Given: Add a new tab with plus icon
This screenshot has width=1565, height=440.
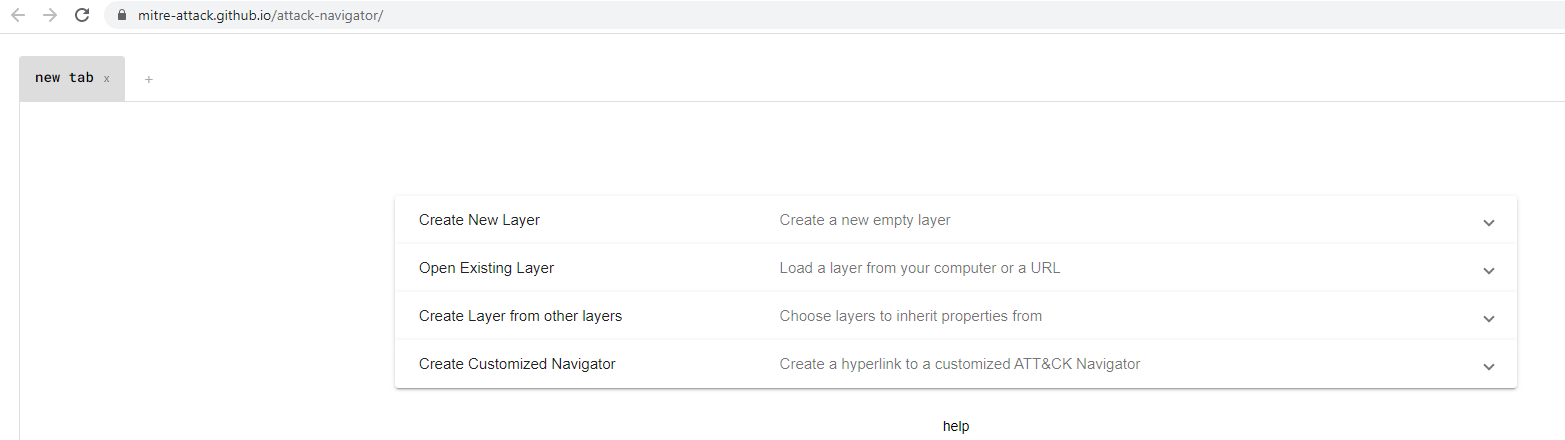Looking at the screenshot, I should coord(149,79).
